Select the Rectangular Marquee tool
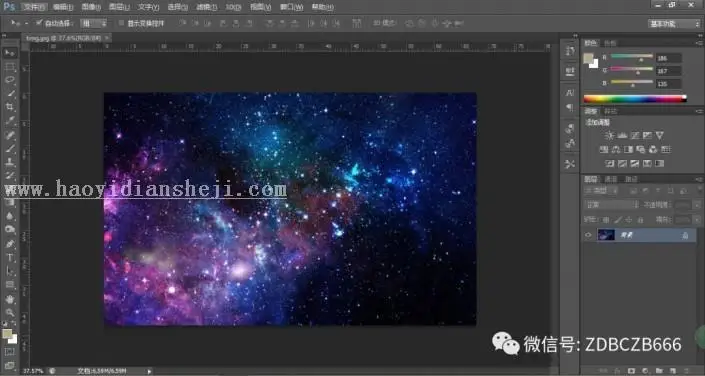Screen dimensions: 705x376 tap(10, 67)
